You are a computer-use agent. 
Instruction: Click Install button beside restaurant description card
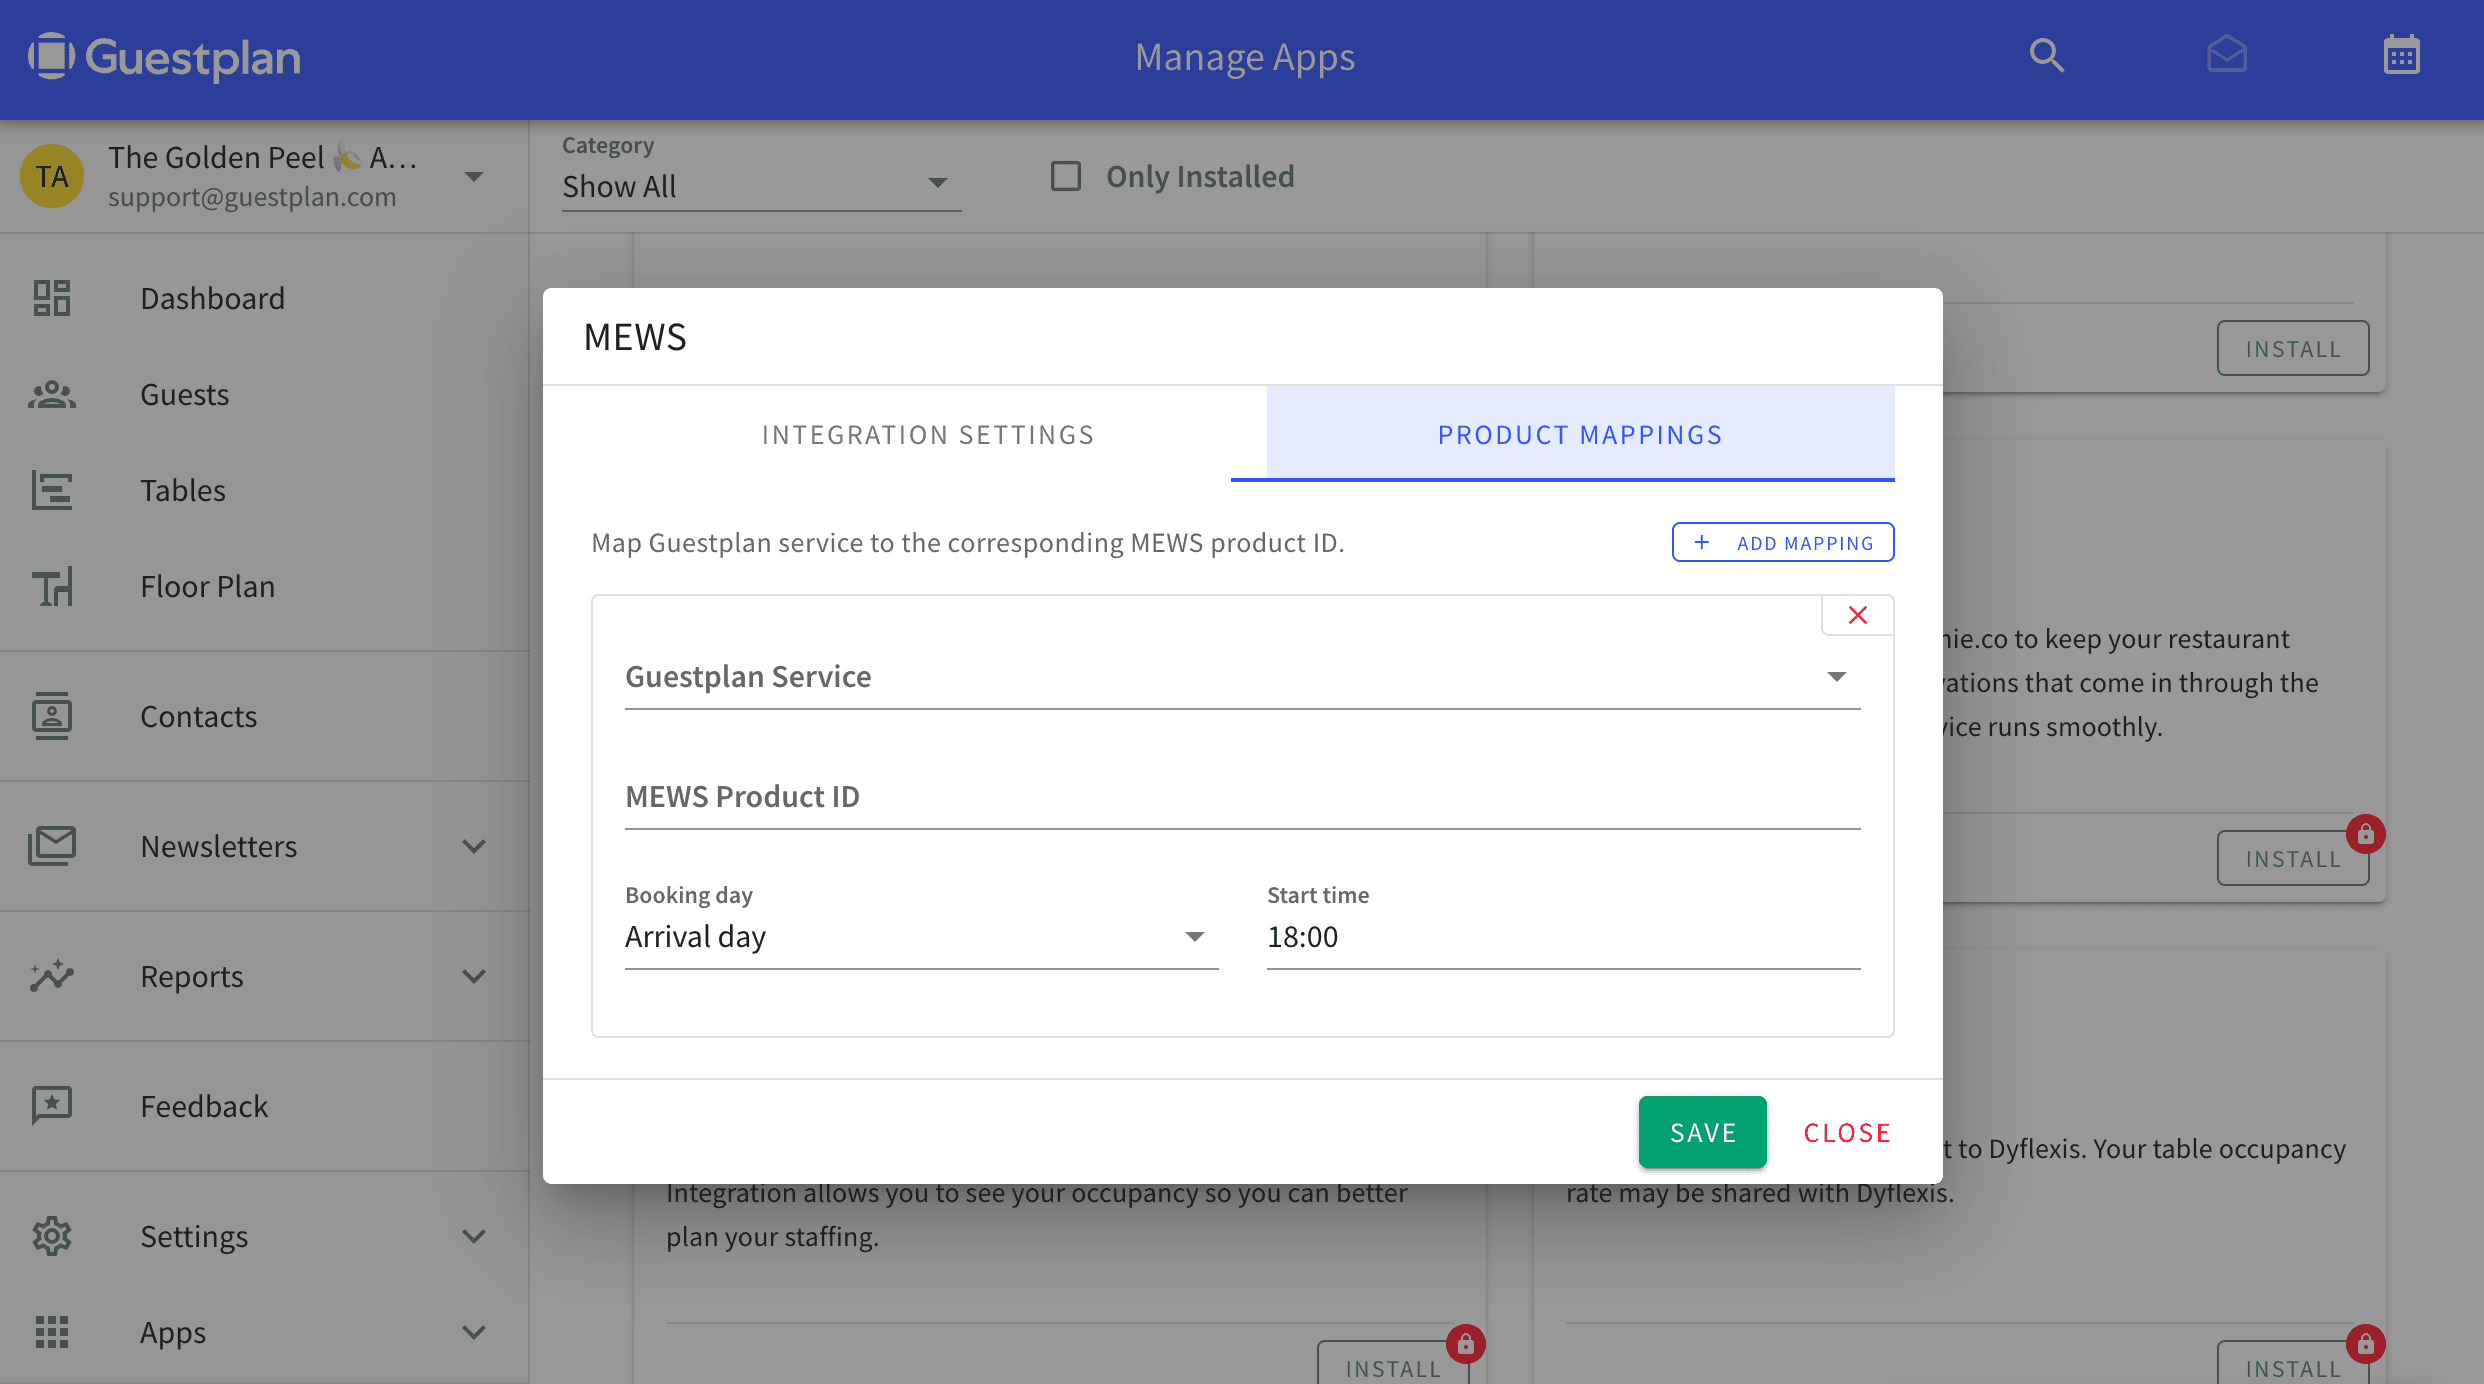point(2293,858)
